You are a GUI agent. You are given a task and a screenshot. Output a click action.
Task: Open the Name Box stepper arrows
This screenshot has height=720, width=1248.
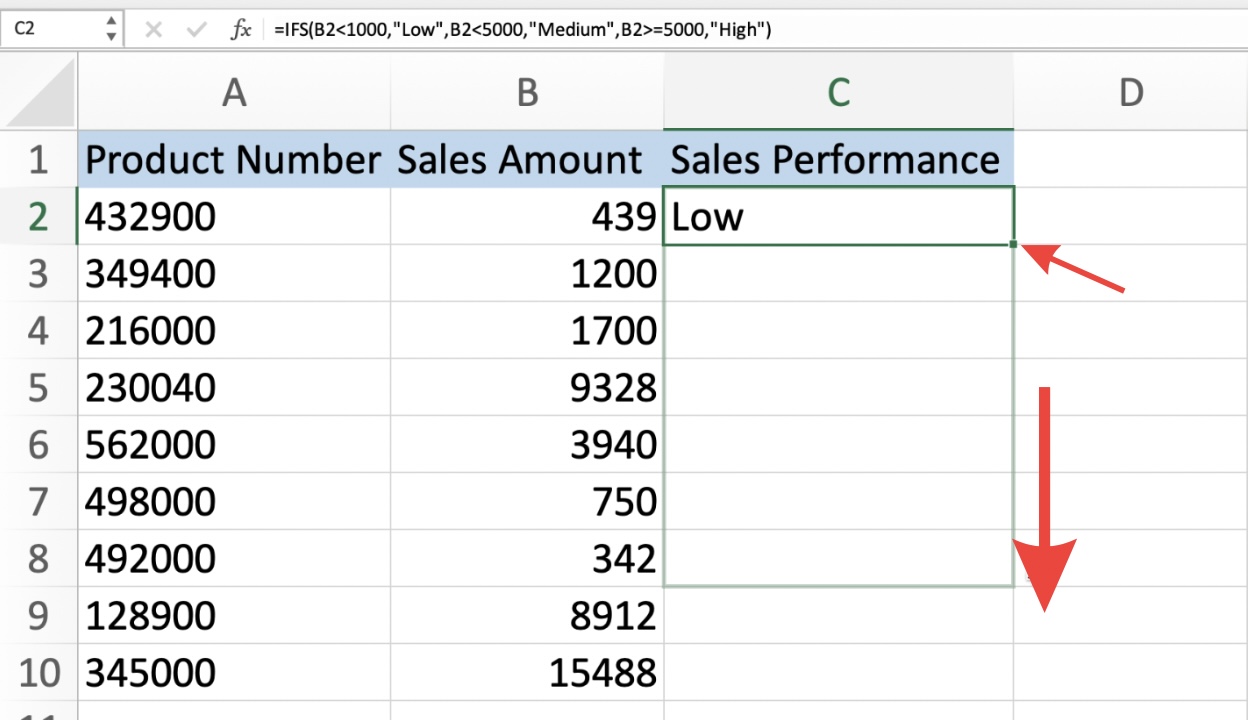(111, 29)
